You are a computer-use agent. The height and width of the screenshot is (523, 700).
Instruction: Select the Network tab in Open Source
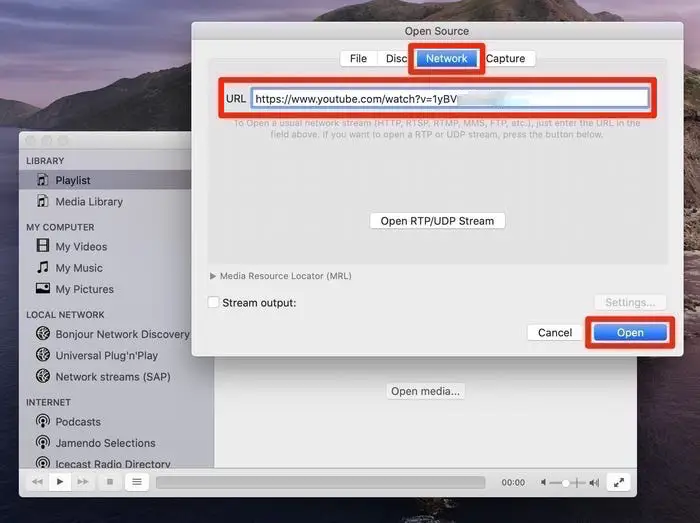click(446, 58)
